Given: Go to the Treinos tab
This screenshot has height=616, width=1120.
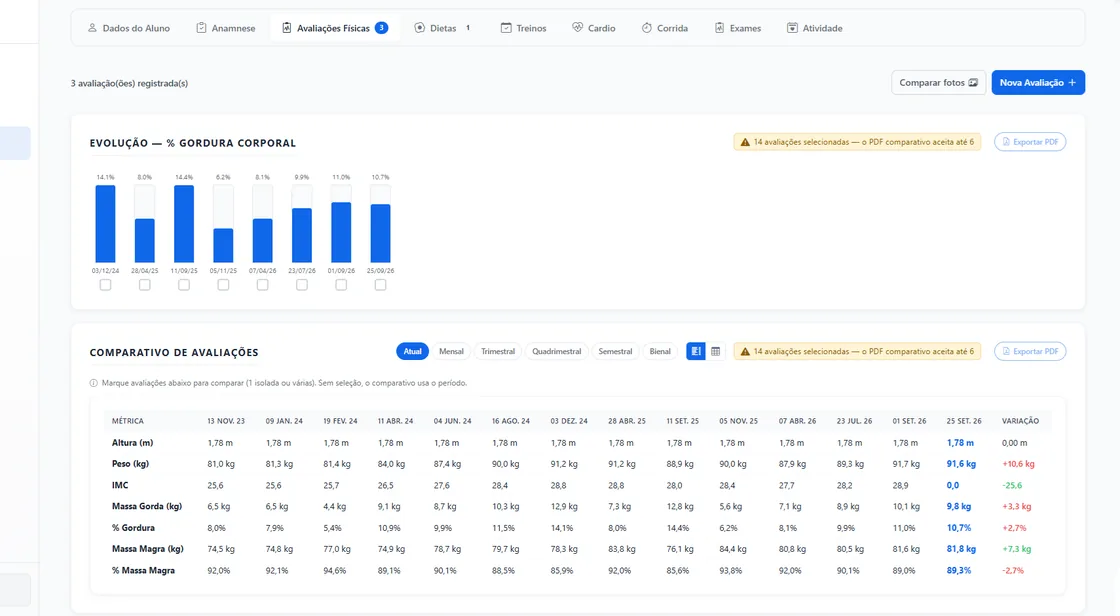Looking at the screenshot, I should 524,28.
